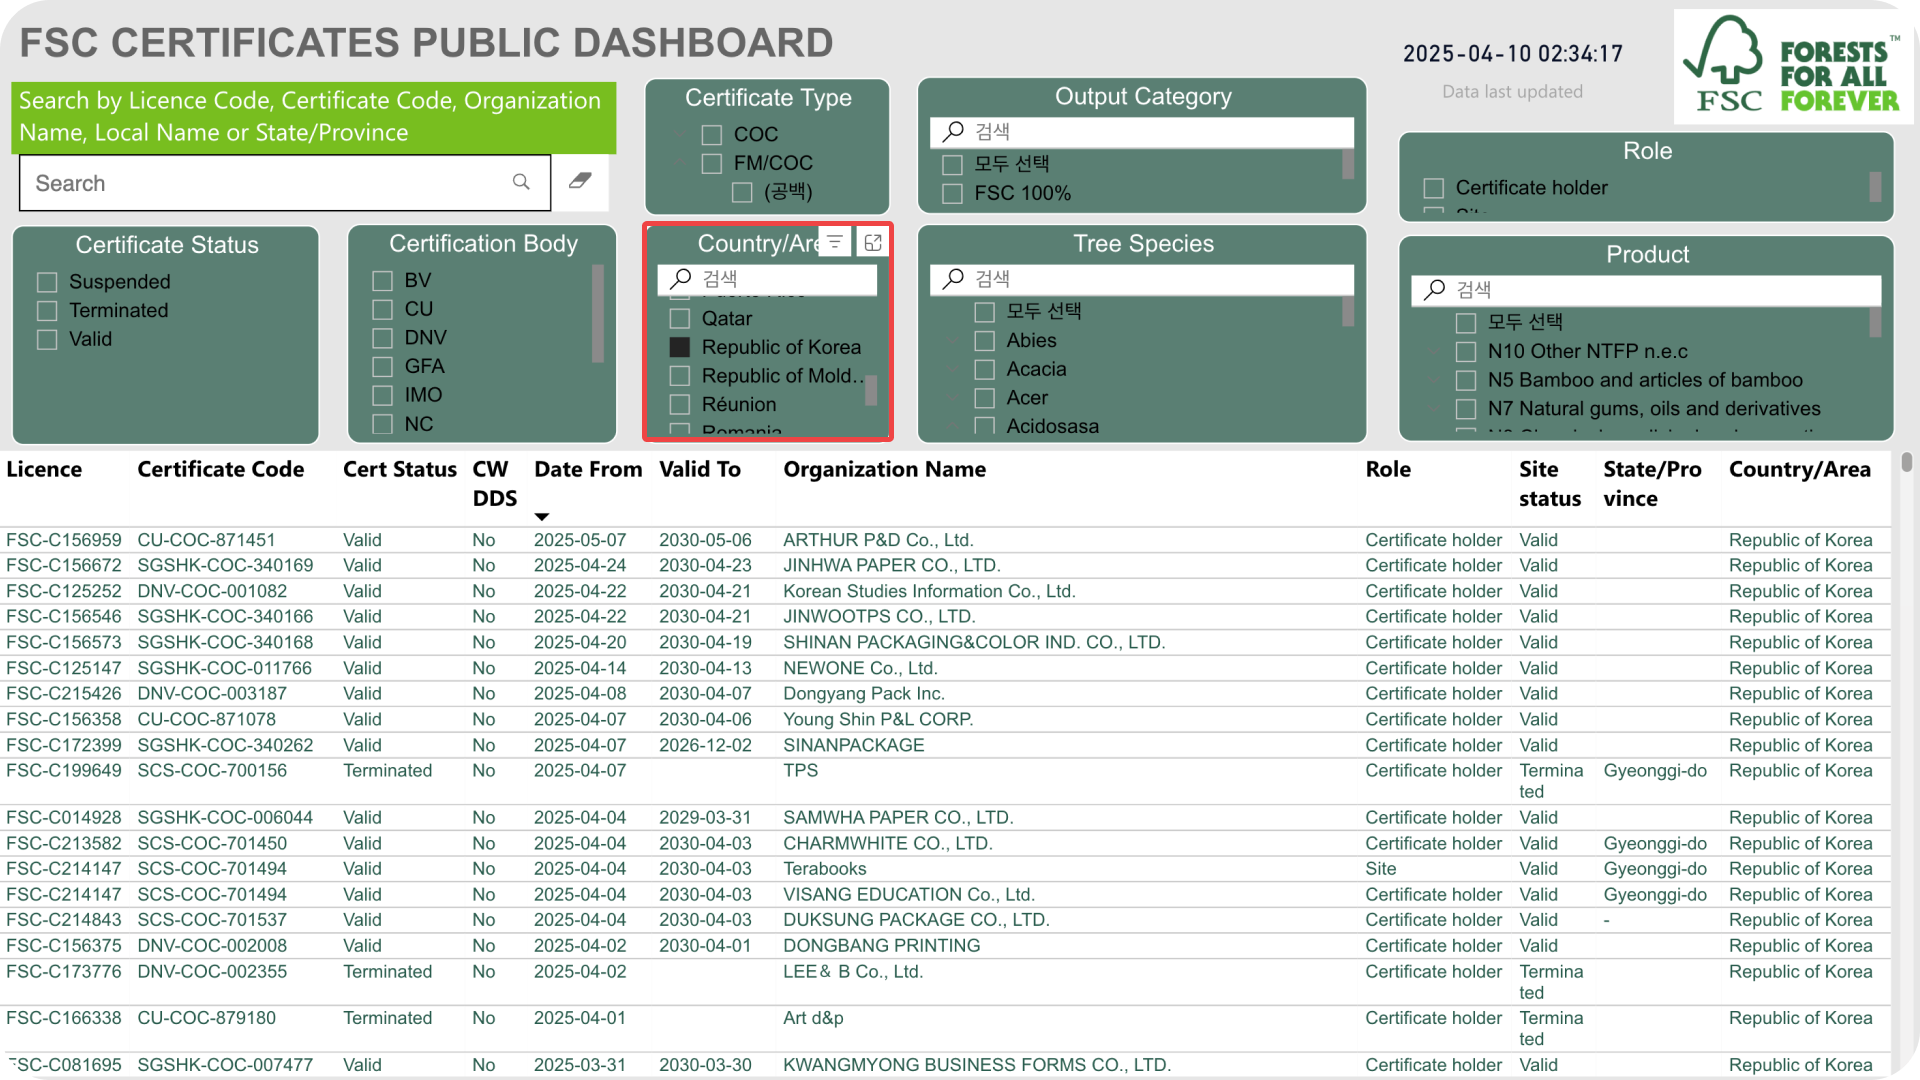Focus the Product search field
Image resolution: width=1920 pixels, height=1080 pixels.
1646,289
